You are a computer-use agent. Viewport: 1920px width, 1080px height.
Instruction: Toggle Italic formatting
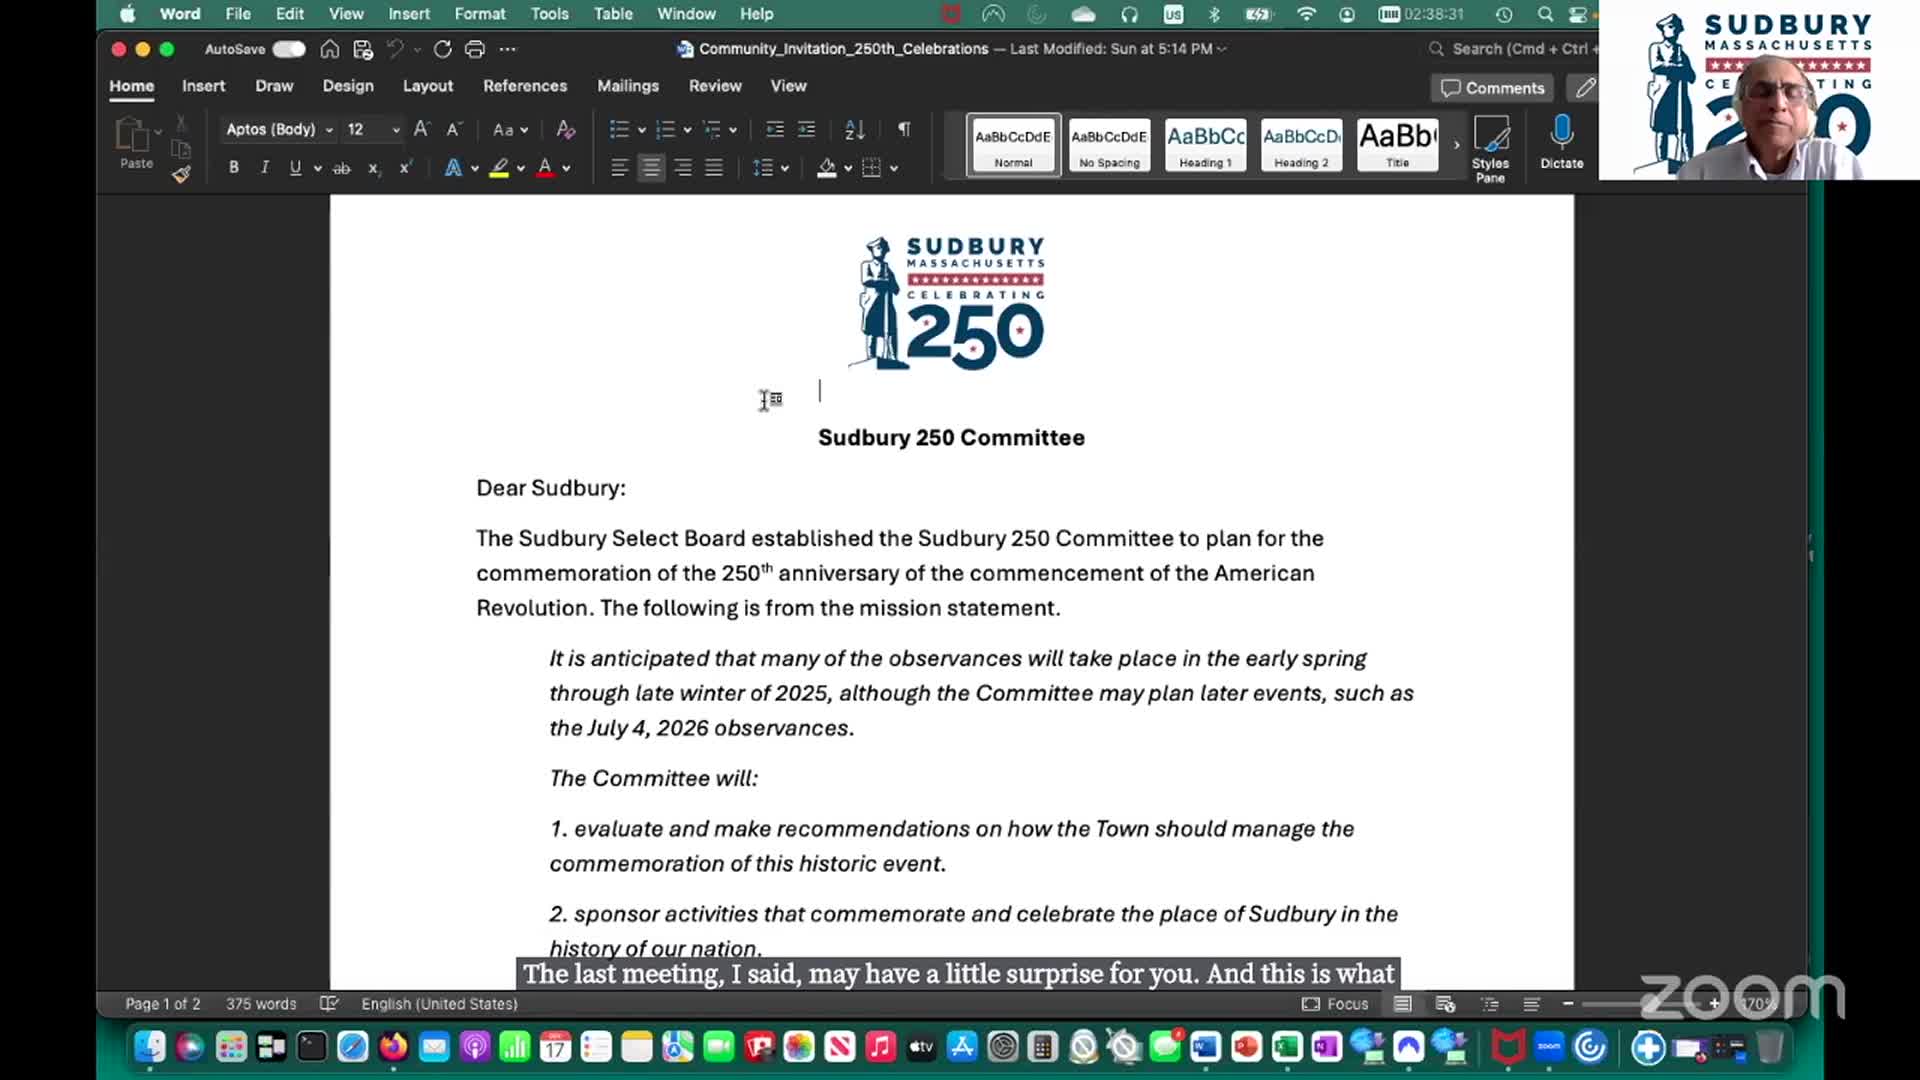265,168
